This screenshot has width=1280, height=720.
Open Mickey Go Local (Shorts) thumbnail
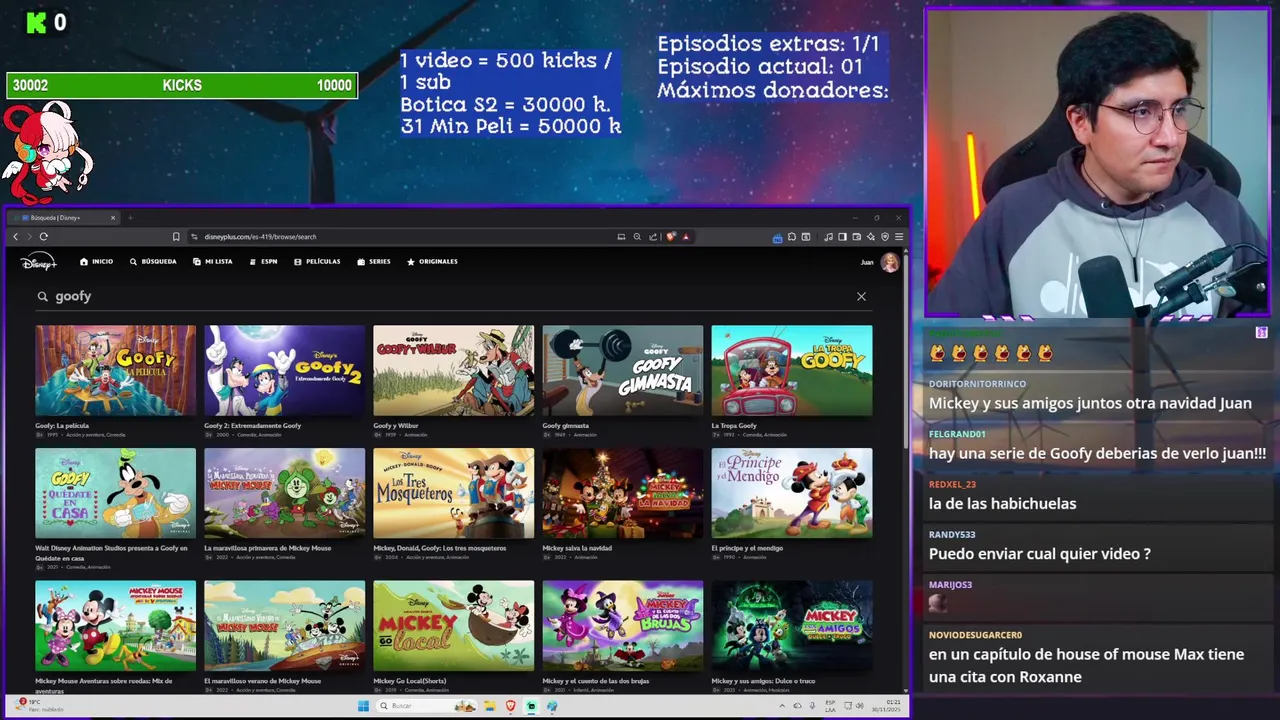tap(454, 626)
